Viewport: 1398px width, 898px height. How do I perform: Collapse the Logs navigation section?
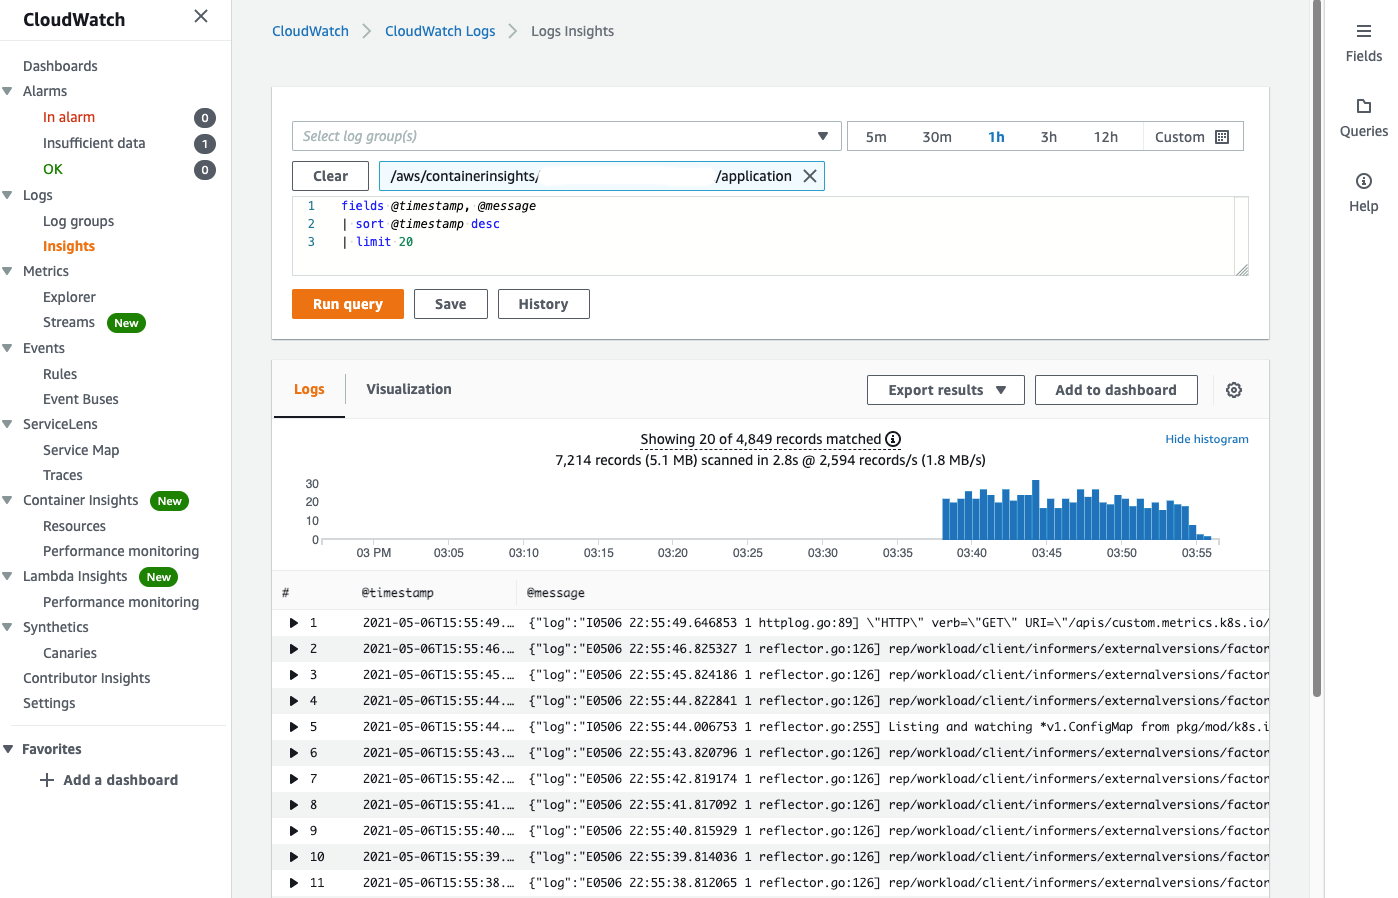[x=8, y=195]
